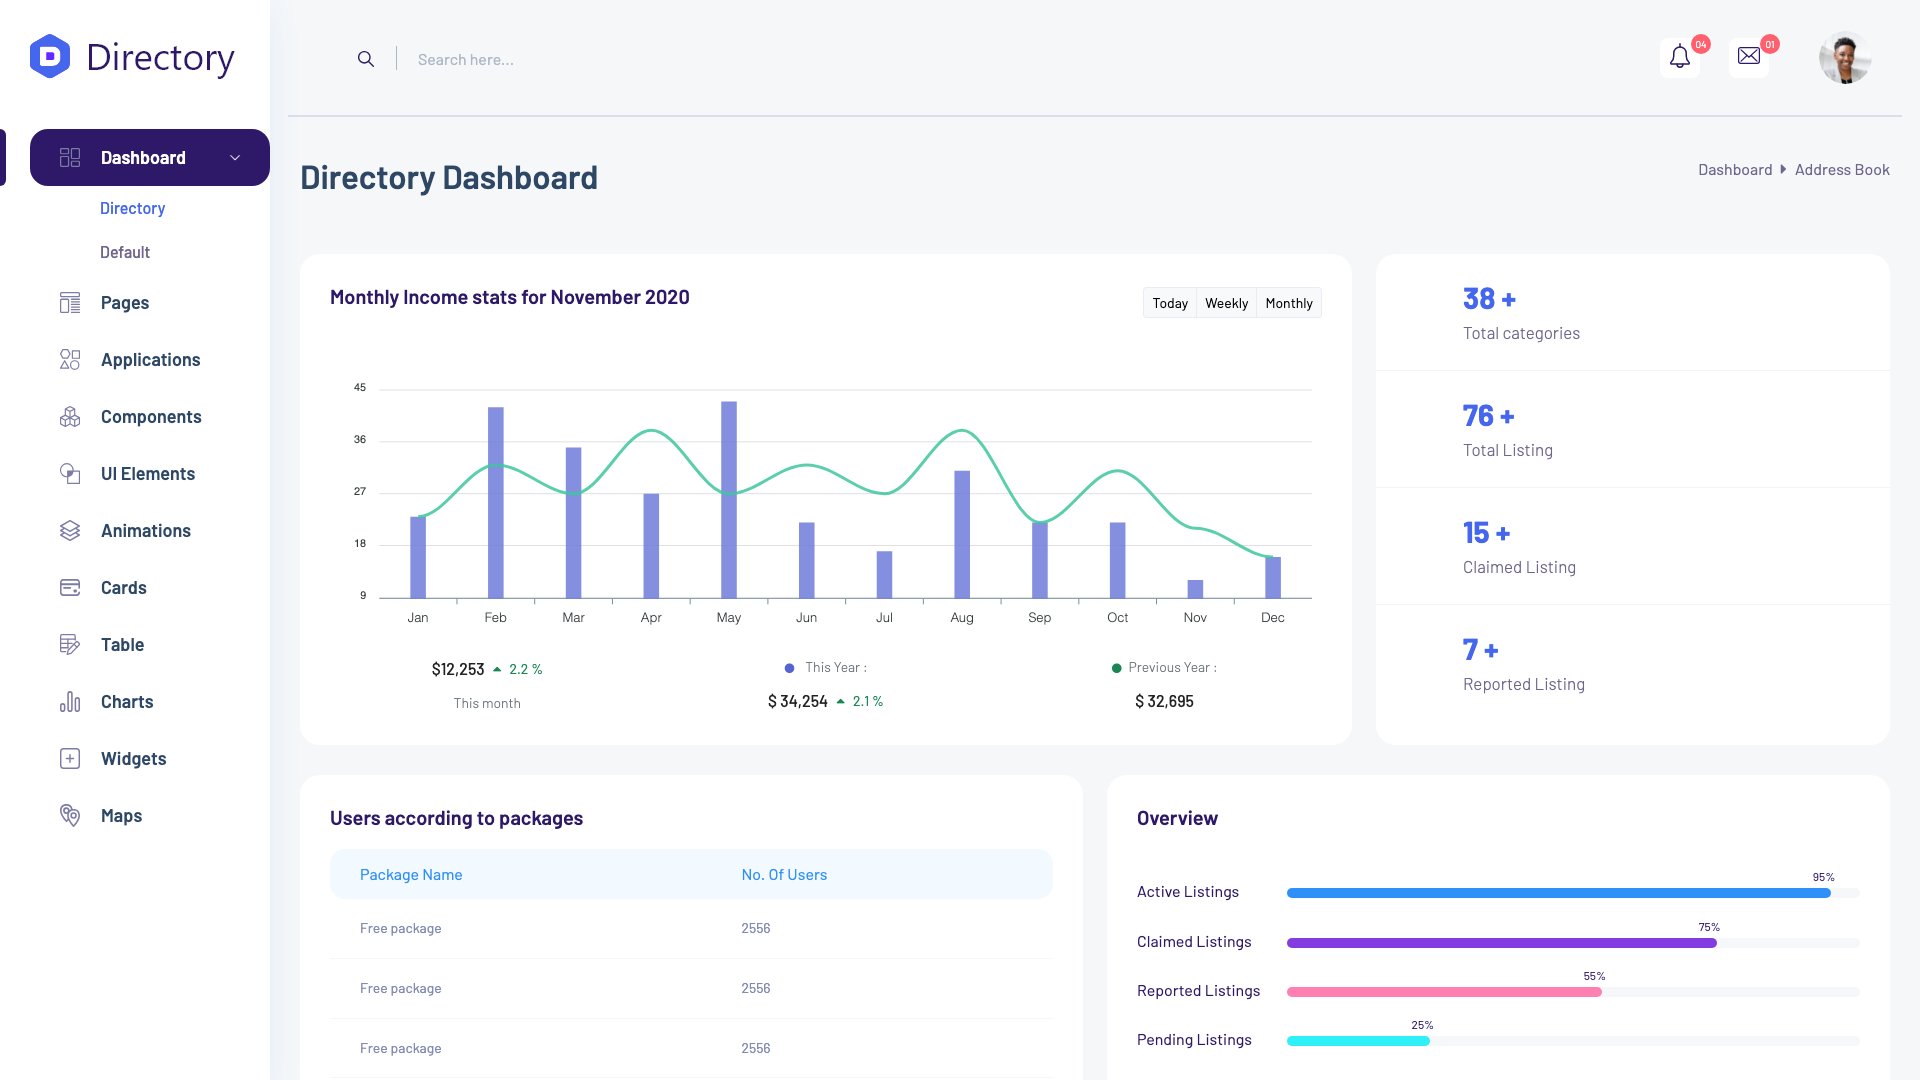Viewport: 1920px width, 1080px height.
Task: Switch income stats to Weekly view
Action: tap(1226, 302)
